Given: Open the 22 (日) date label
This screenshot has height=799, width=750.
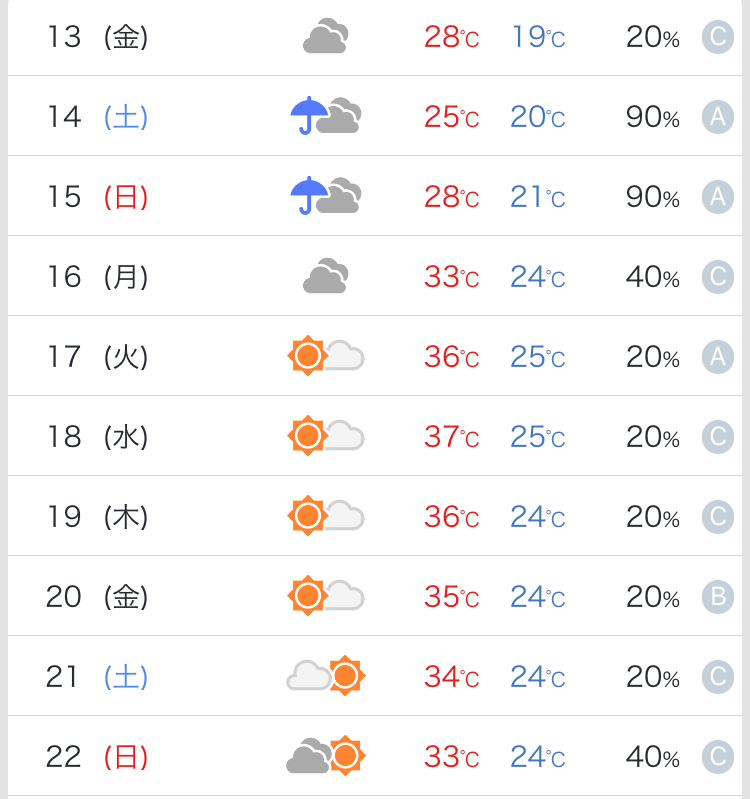Looking at the screenshot, I should click(x=97, y=756).
